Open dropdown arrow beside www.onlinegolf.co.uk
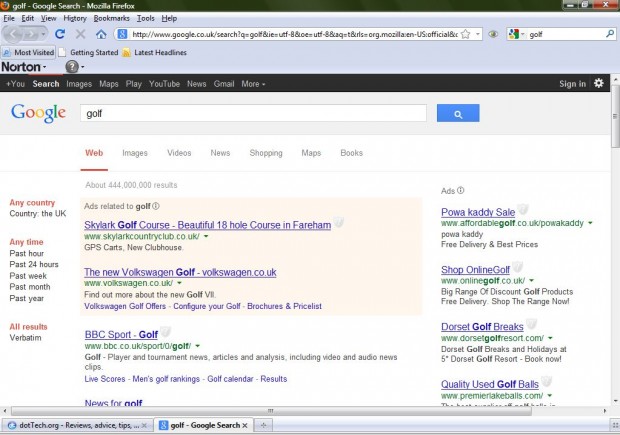 (x=531, y=281)
